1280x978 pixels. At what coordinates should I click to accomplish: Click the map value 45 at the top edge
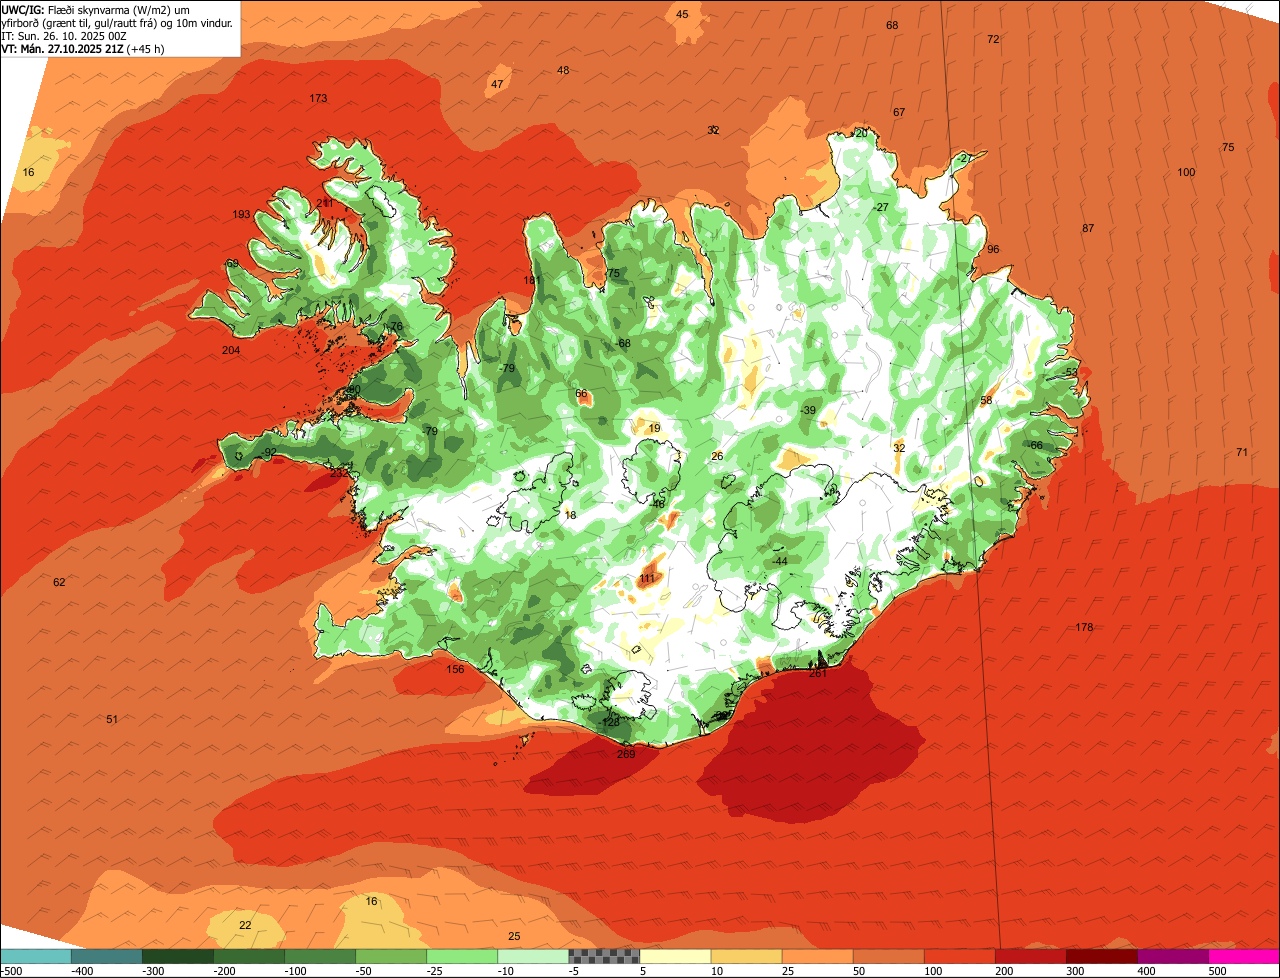(x=682, y=14)
